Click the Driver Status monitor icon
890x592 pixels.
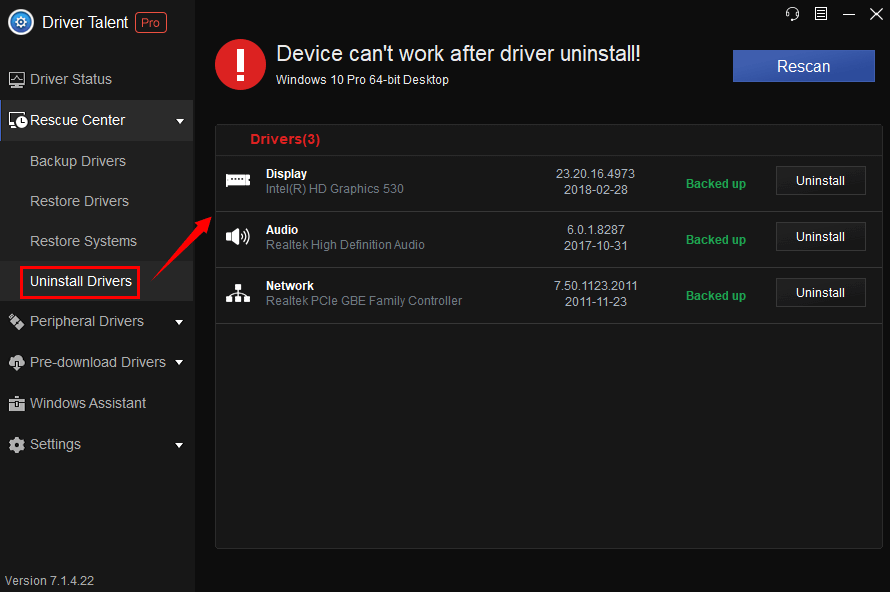[16, 79]
